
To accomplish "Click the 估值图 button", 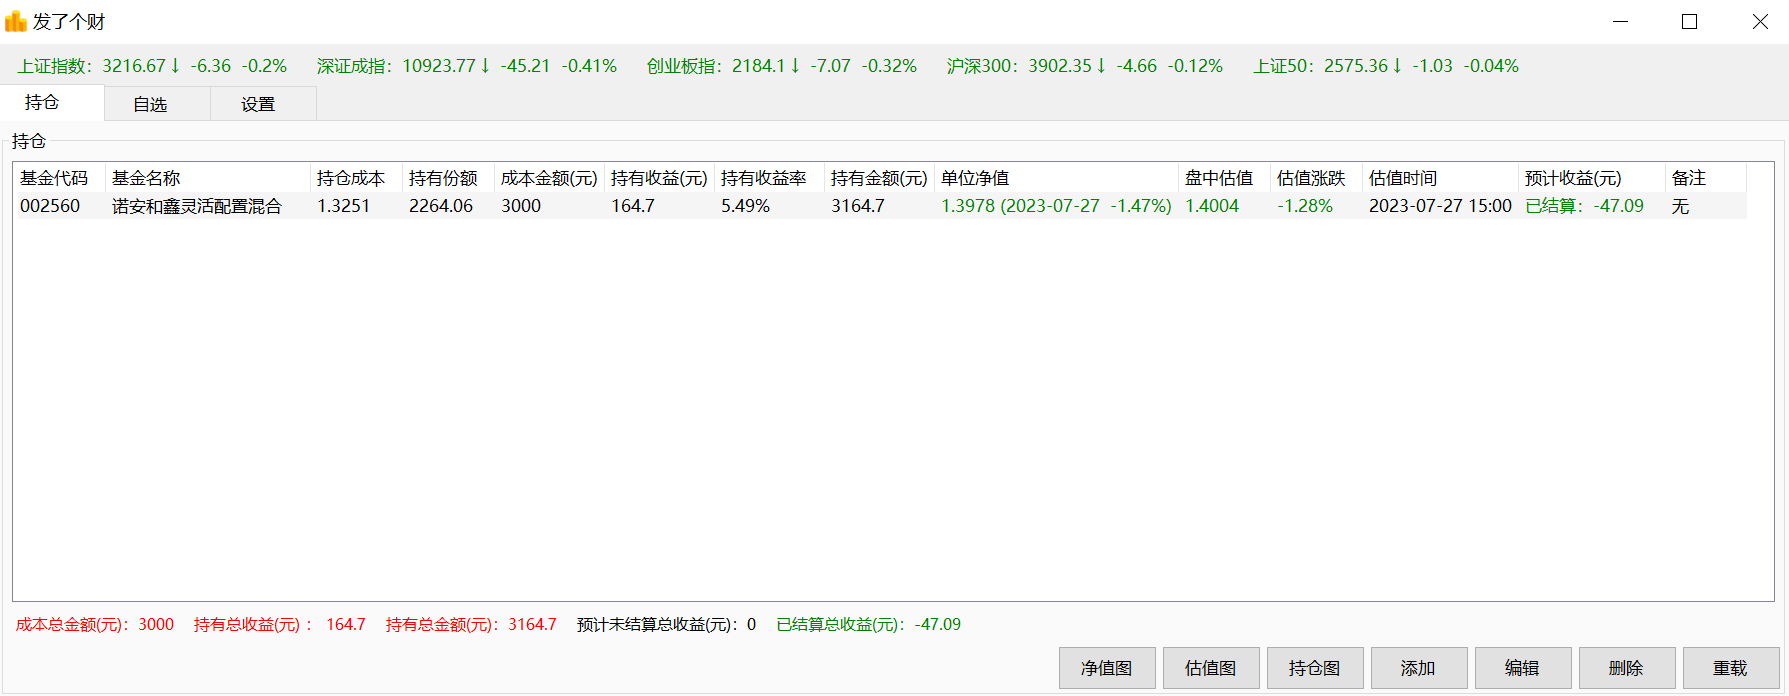I will (1211, 668).
